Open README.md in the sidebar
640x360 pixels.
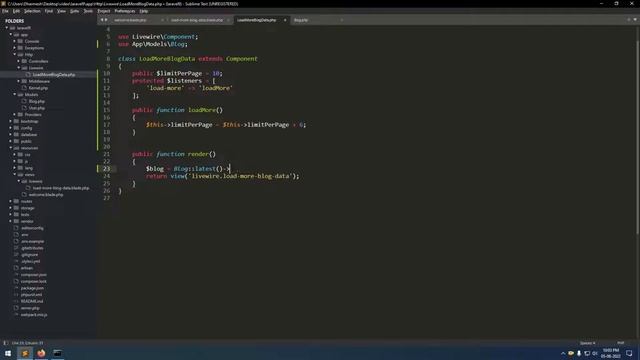[x=32, y=301]
